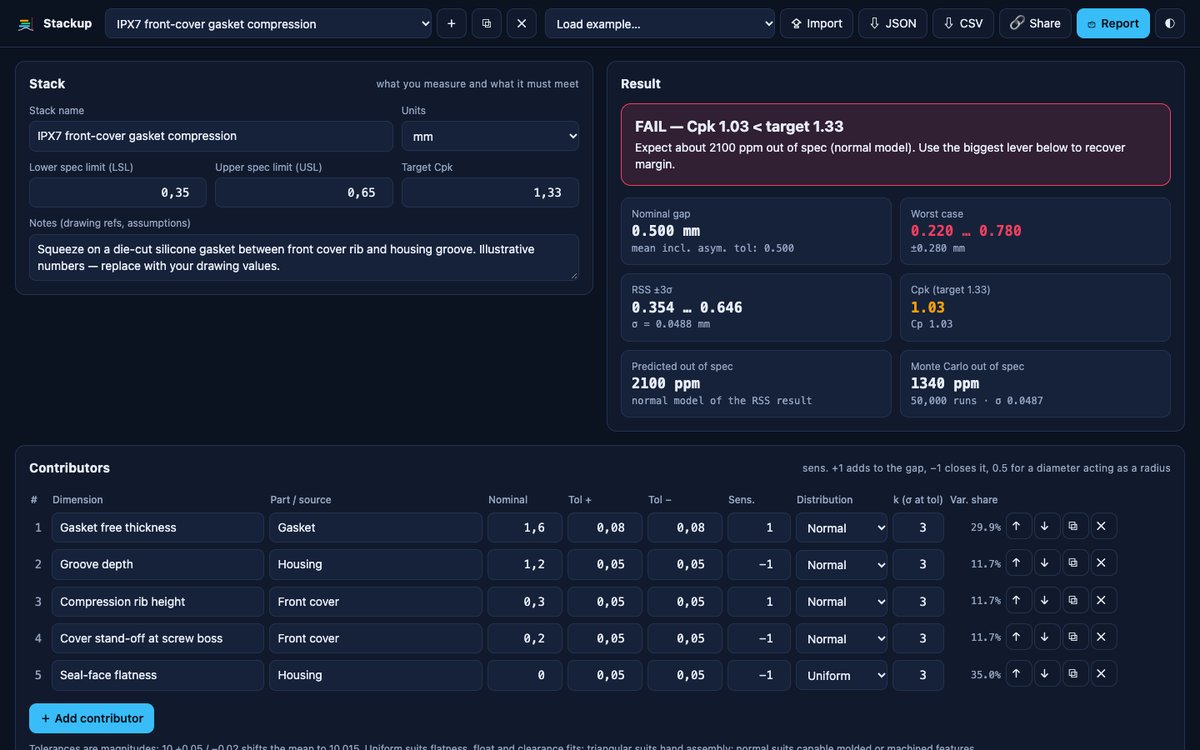
Task: Expand the Load example dropdown
Action: (660, 23)
